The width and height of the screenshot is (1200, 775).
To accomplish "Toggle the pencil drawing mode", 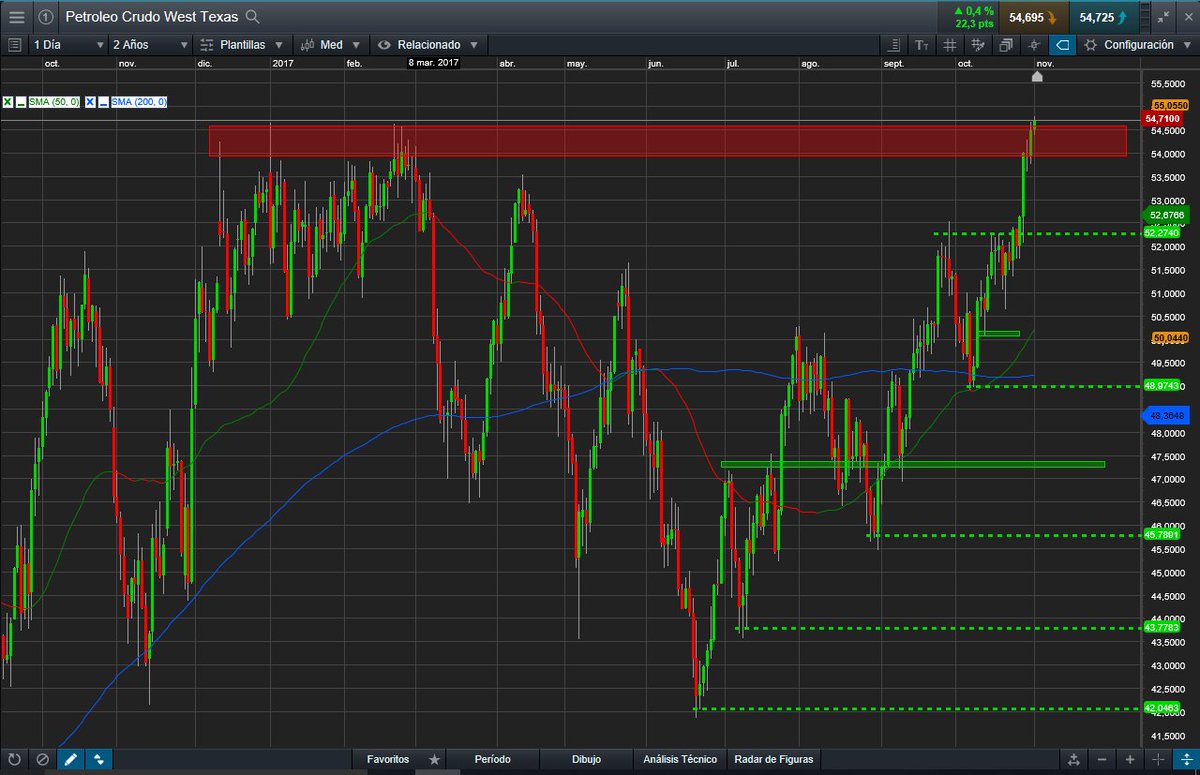I will coord(70,760).
